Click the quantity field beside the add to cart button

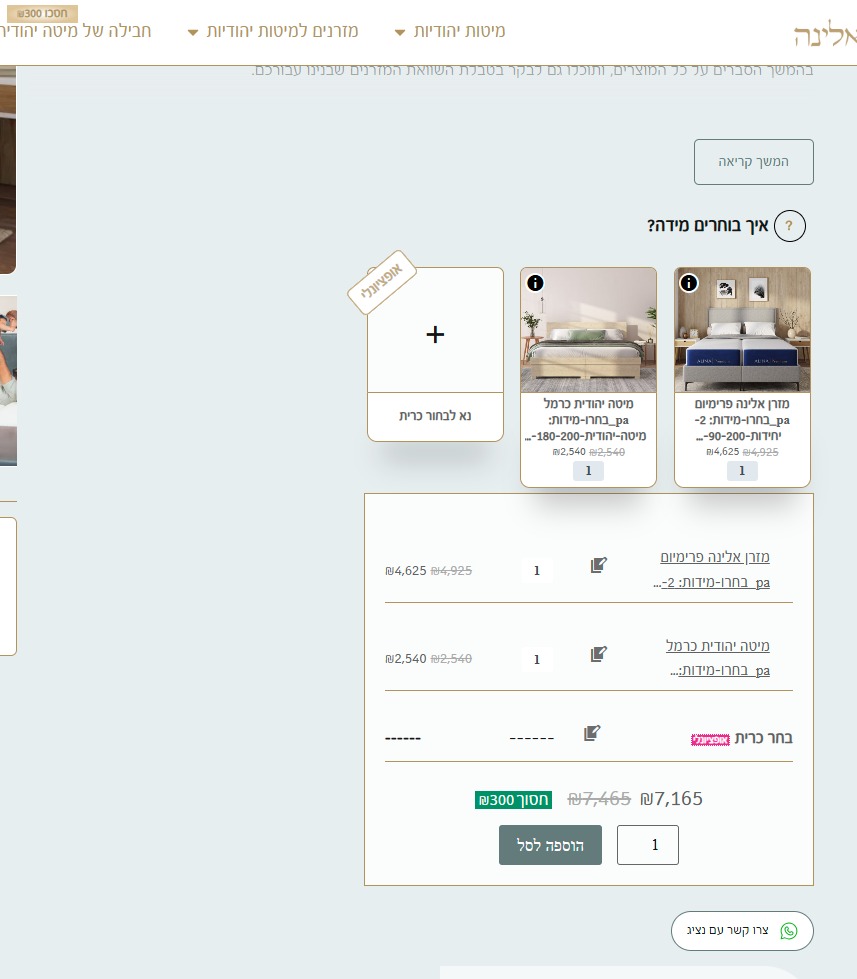pyautogui.click(x=648, y=845)
